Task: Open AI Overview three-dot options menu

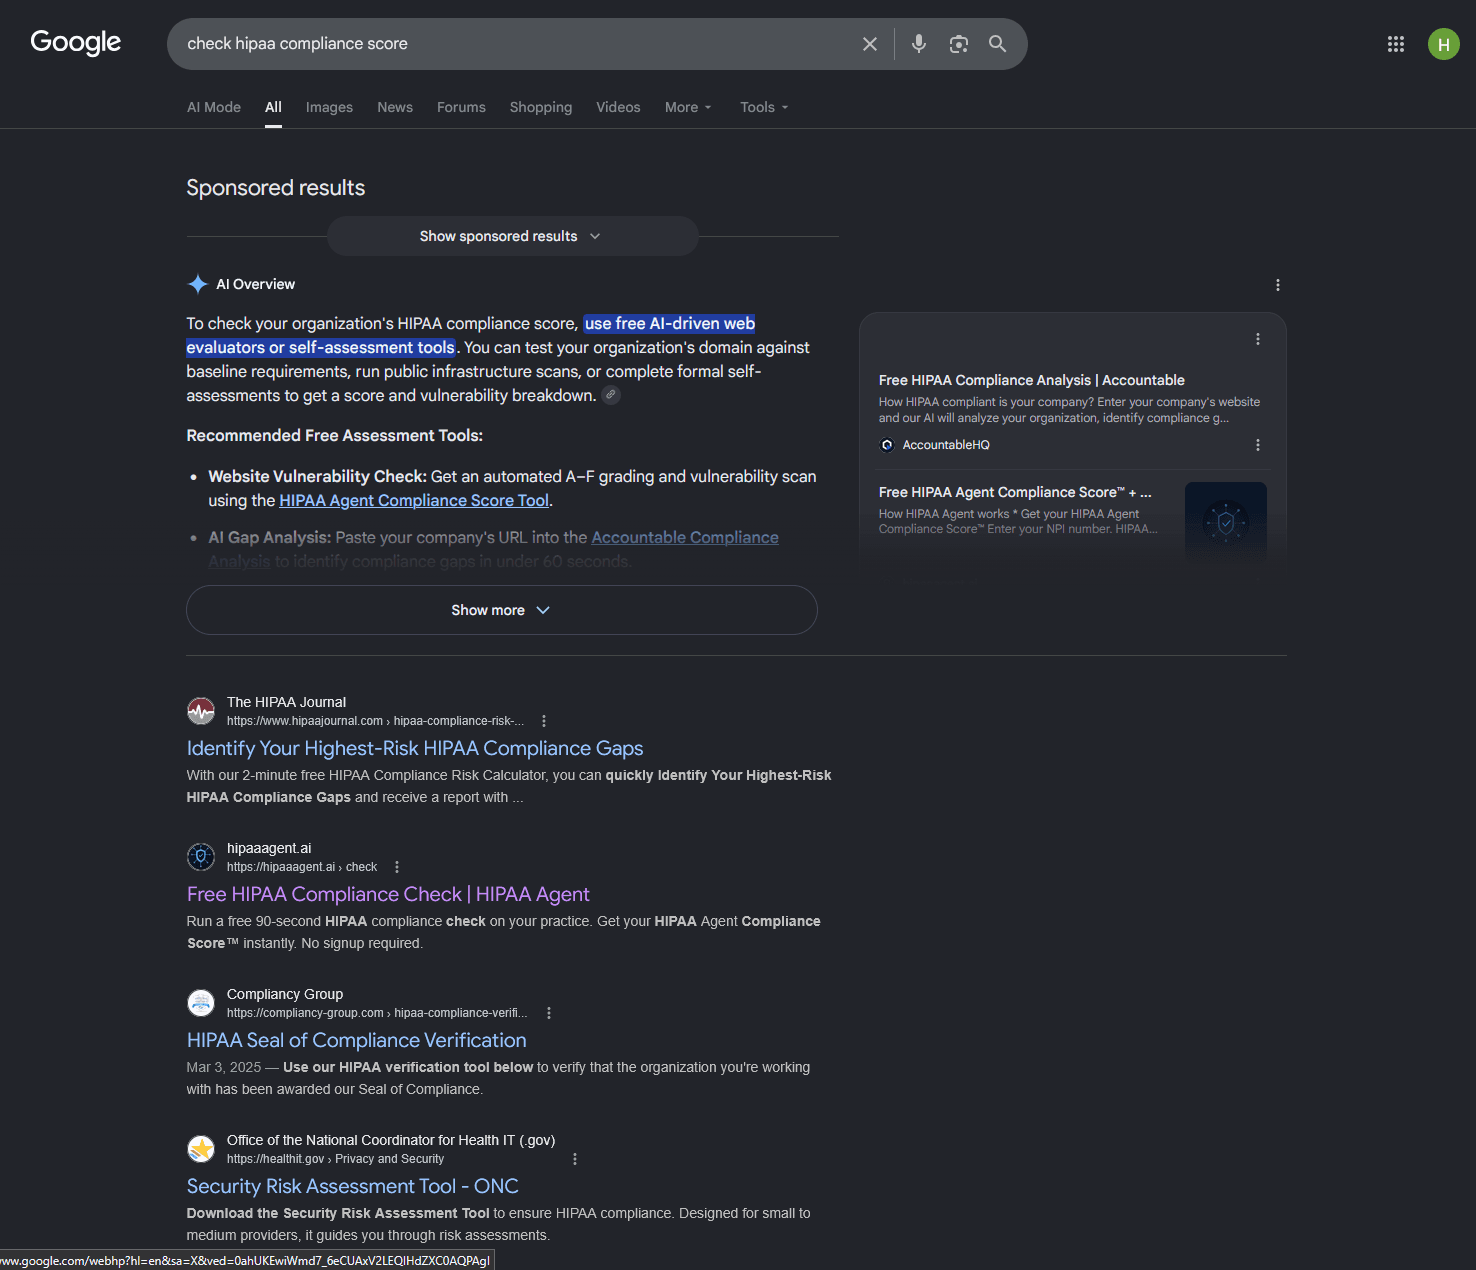Action: click(1278, 285)
